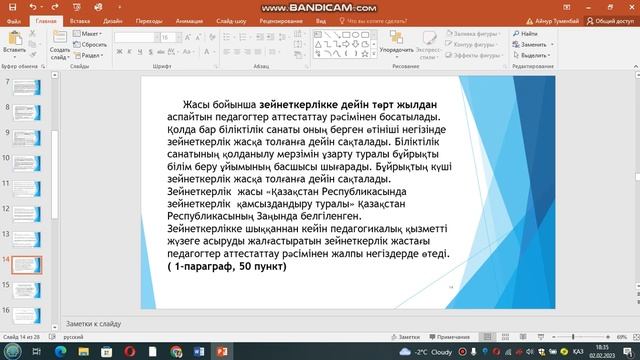Toggle italic formatting (К)
The width and height of the screenshot is (640, 360).
click(x=129, y=52)
